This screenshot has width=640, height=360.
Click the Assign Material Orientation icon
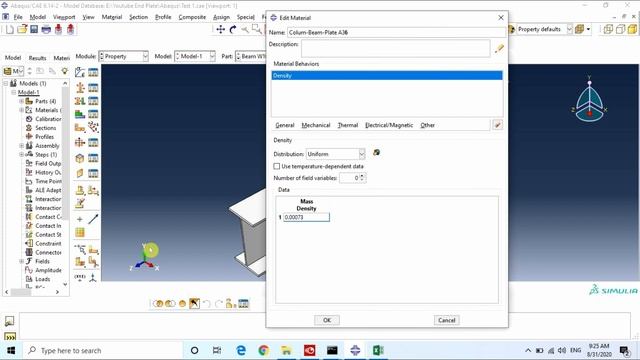click(x=80, y=128)
